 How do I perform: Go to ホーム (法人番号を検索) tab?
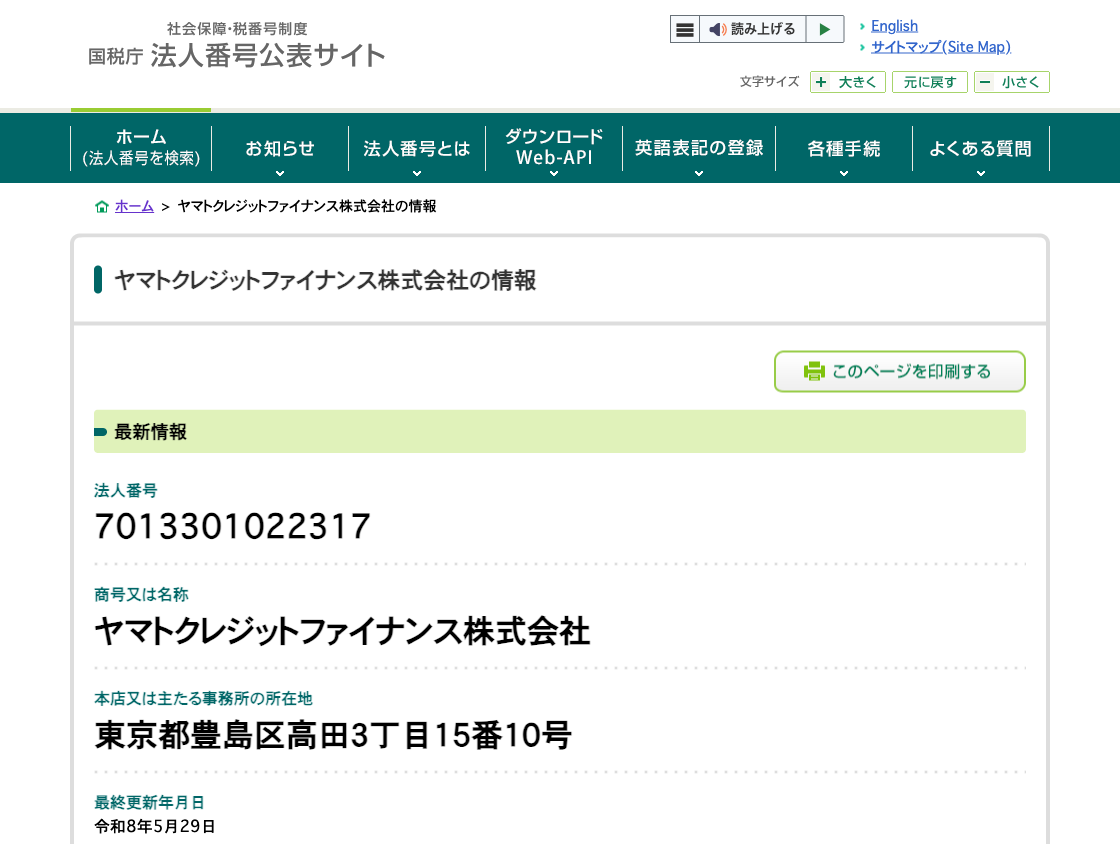(141, 148)
